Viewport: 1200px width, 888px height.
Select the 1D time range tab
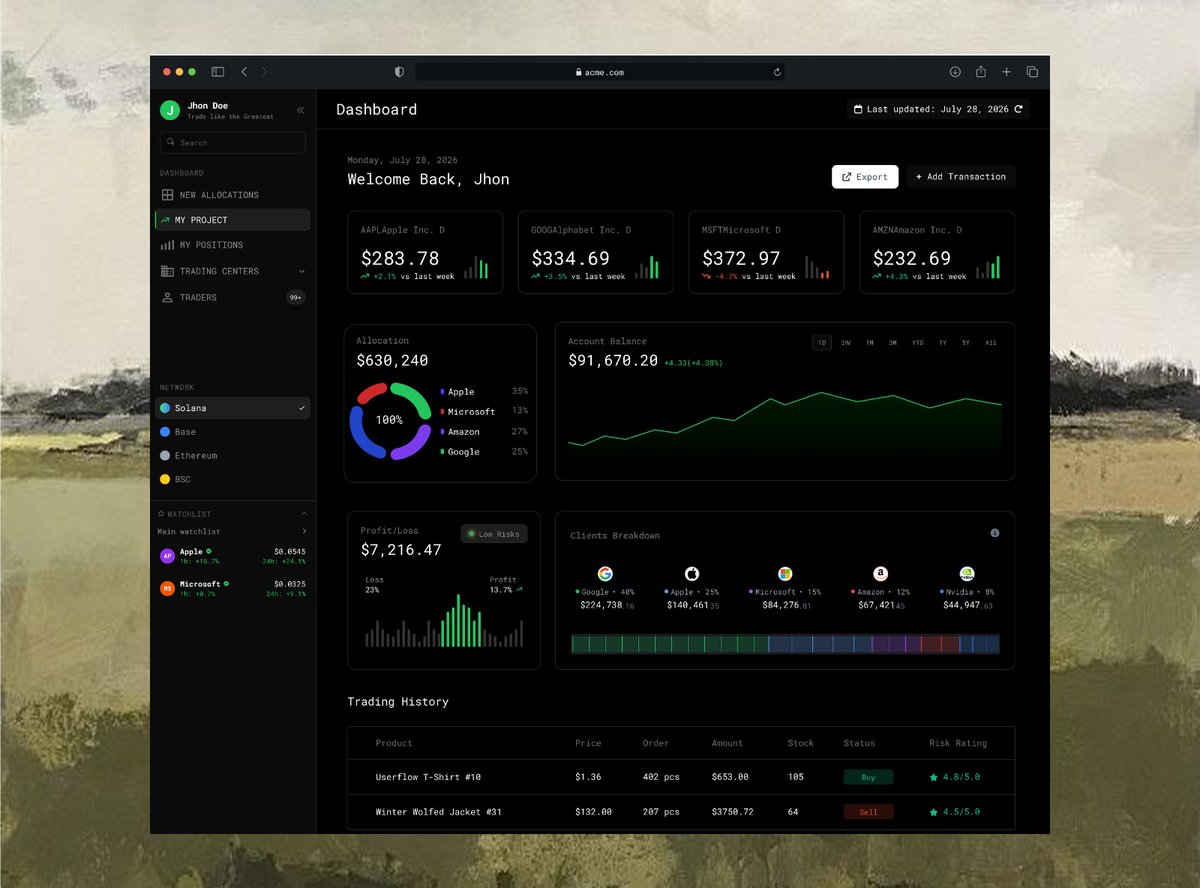(822, 343)
